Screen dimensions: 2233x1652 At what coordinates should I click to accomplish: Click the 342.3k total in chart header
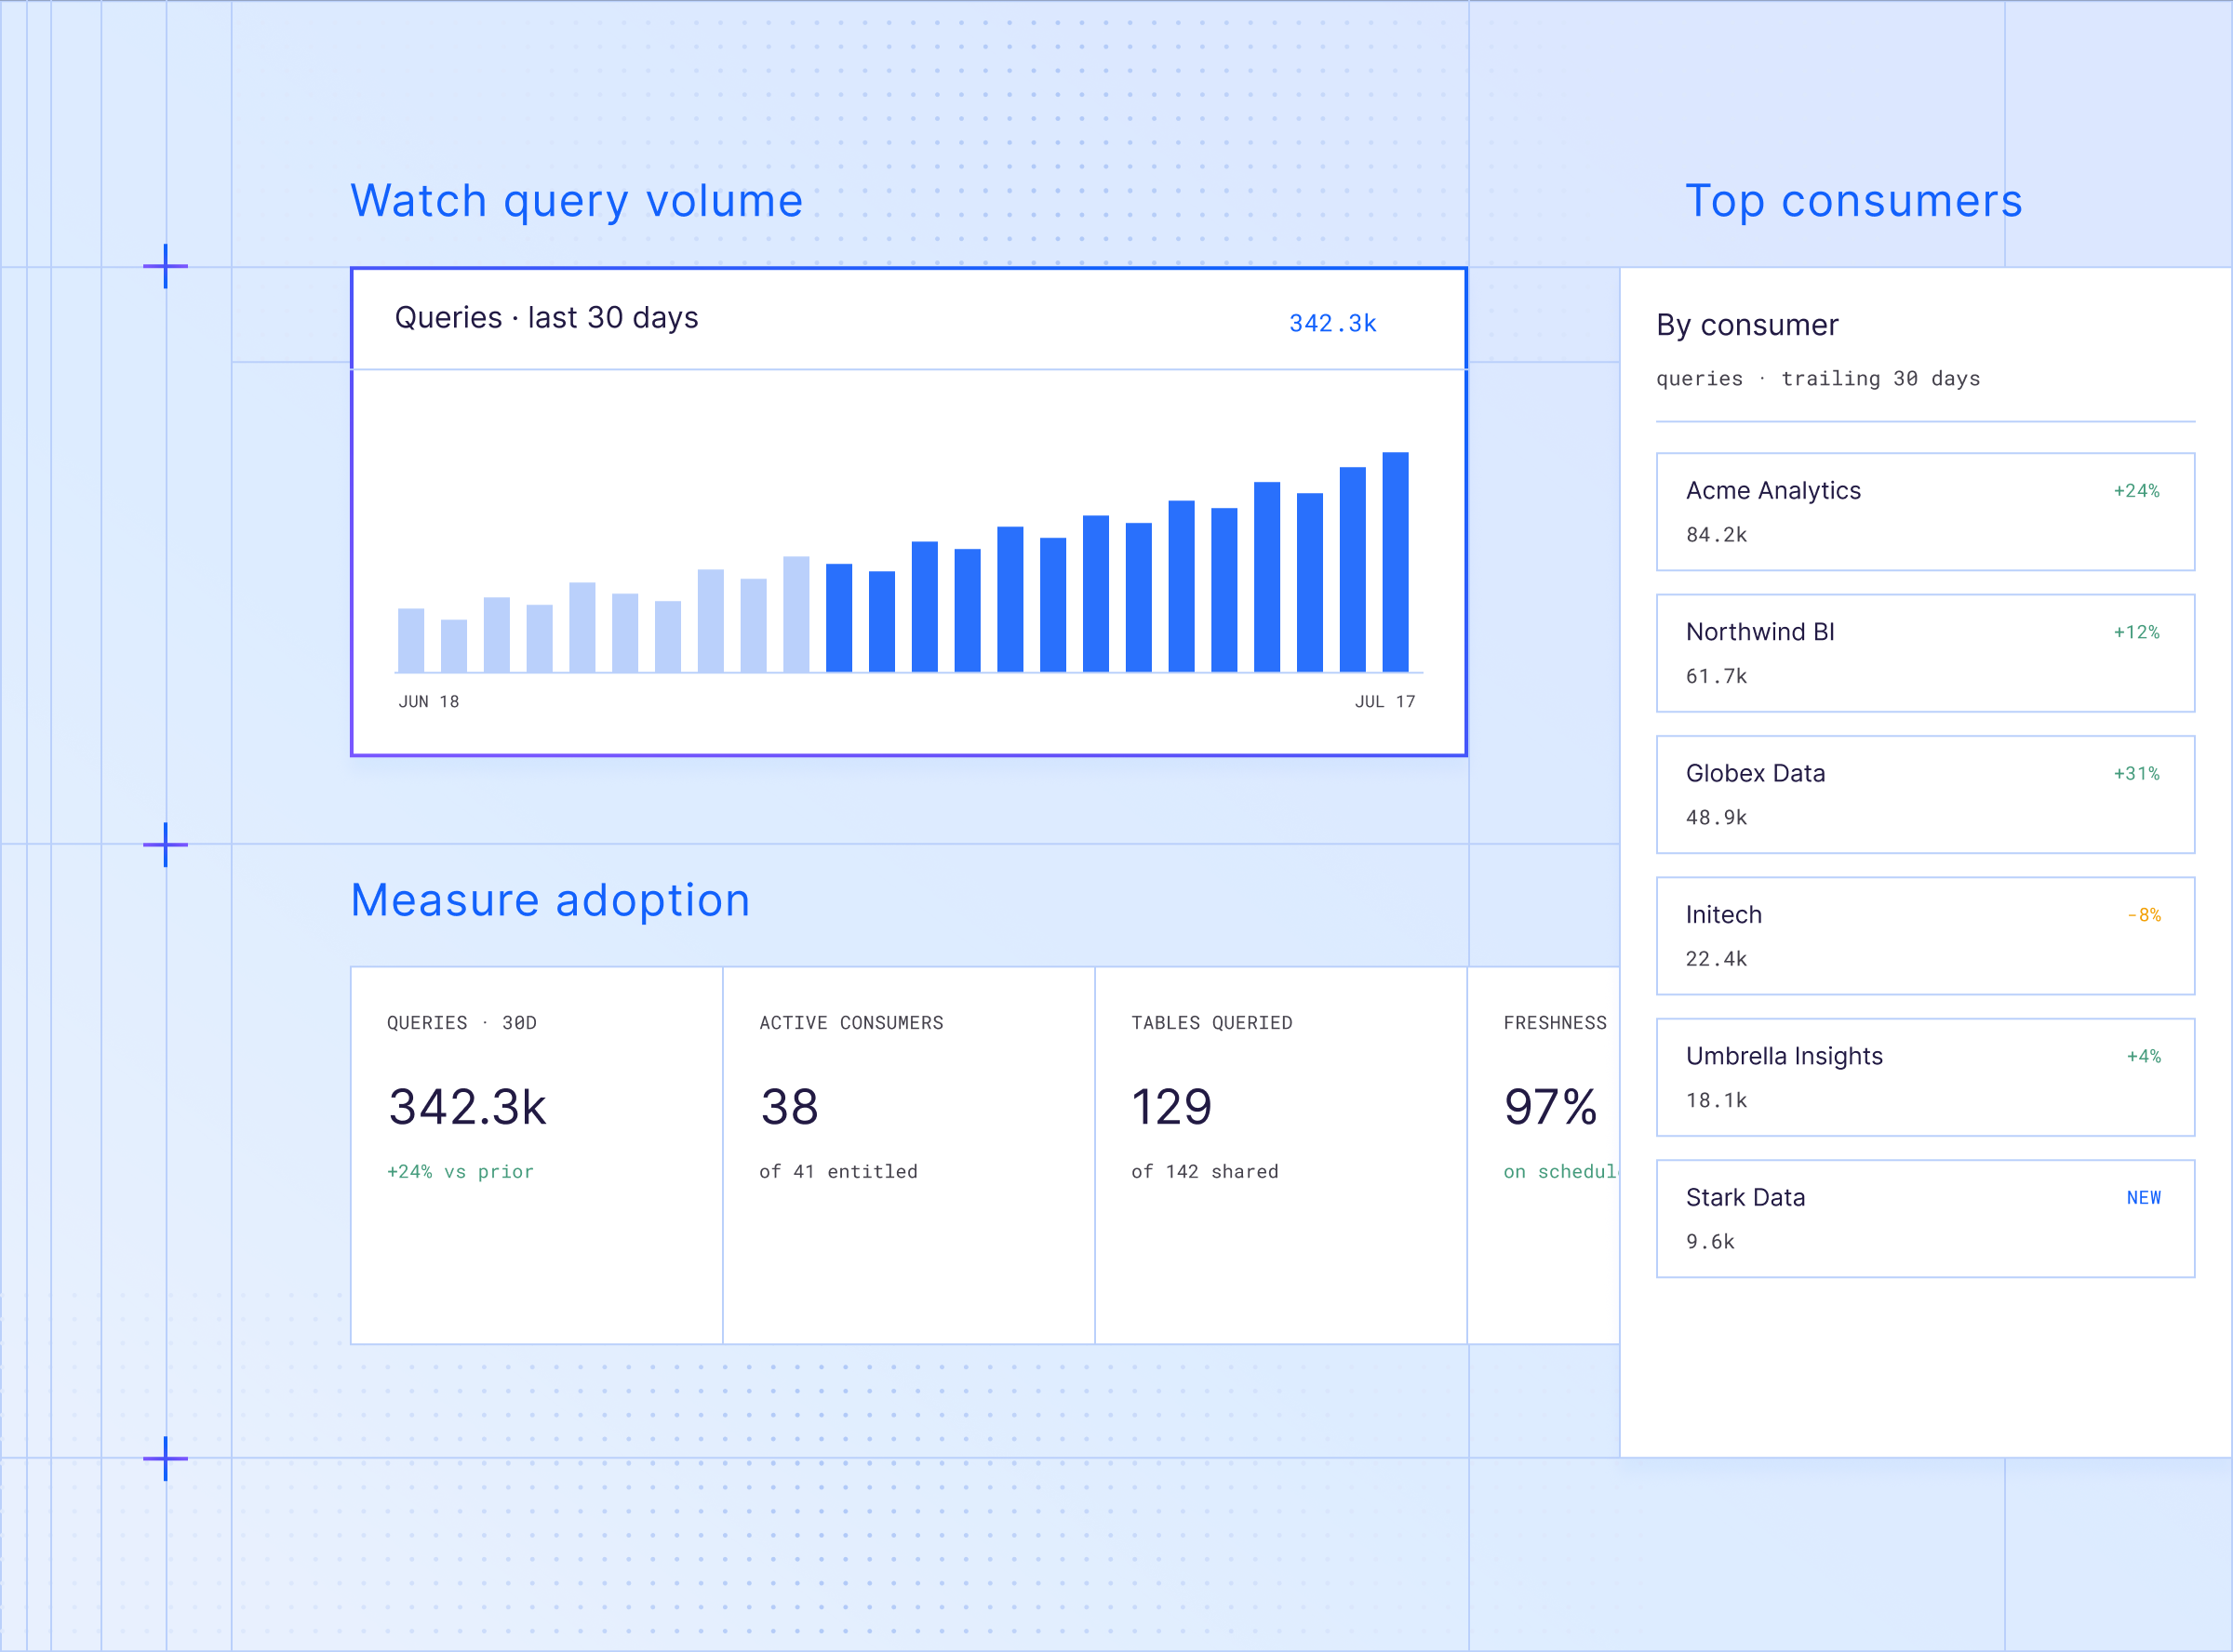pyautogui.click(x=1332, y=323)
